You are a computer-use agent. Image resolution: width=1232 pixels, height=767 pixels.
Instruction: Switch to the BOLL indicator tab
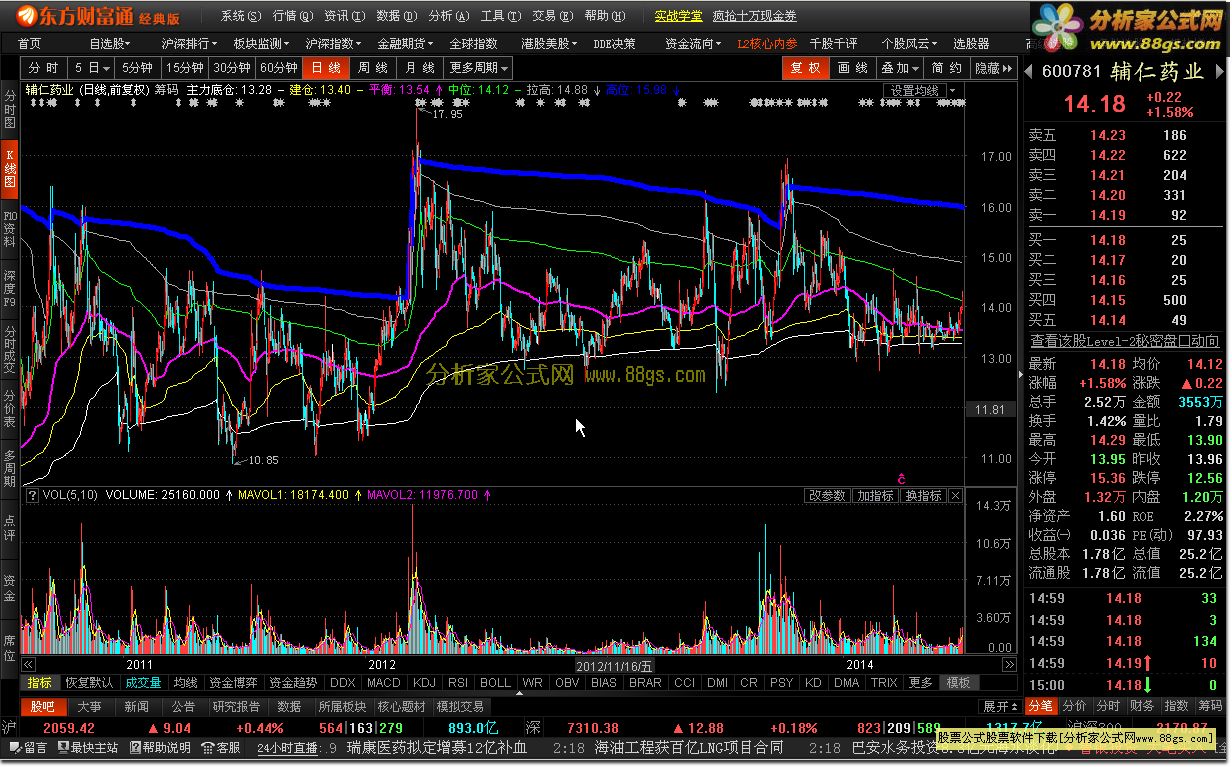pyautogui.click(x=495, y=683)
